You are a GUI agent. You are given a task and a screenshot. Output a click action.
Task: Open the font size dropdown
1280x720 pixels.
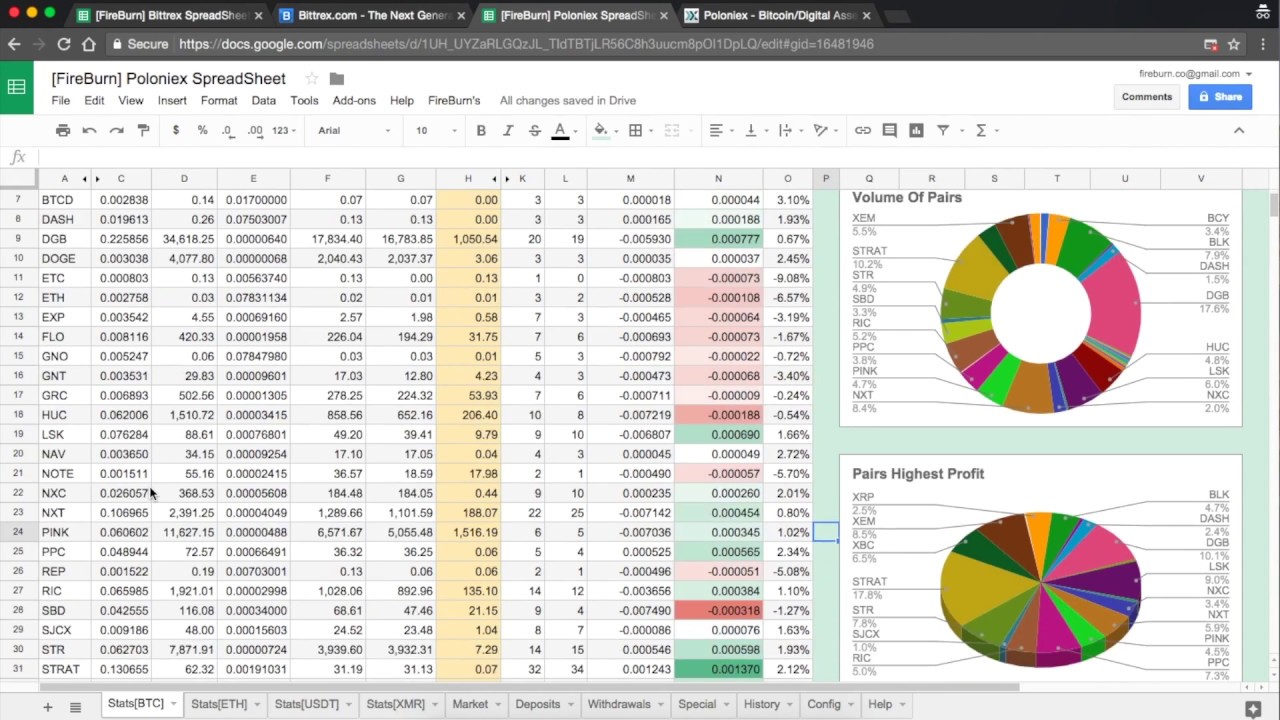(436, 130)
